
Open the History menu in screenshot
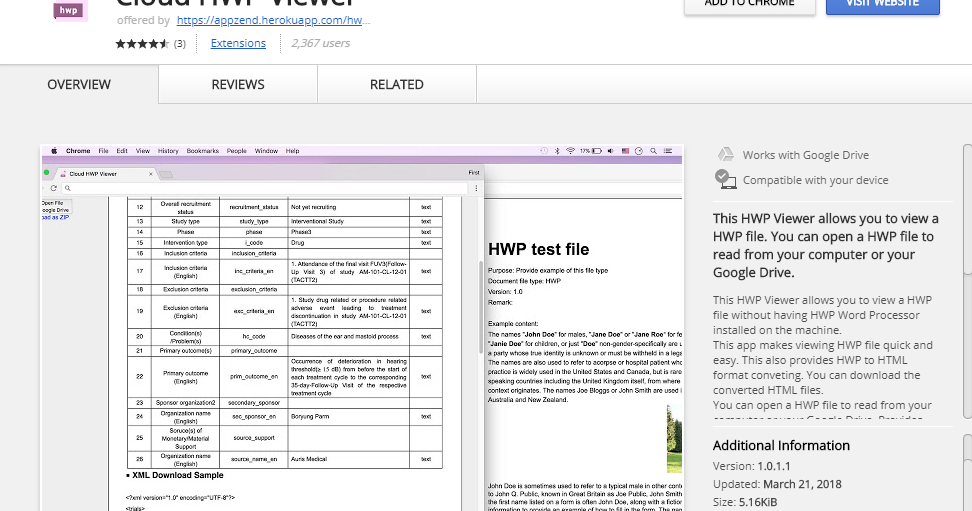point(168,151)
